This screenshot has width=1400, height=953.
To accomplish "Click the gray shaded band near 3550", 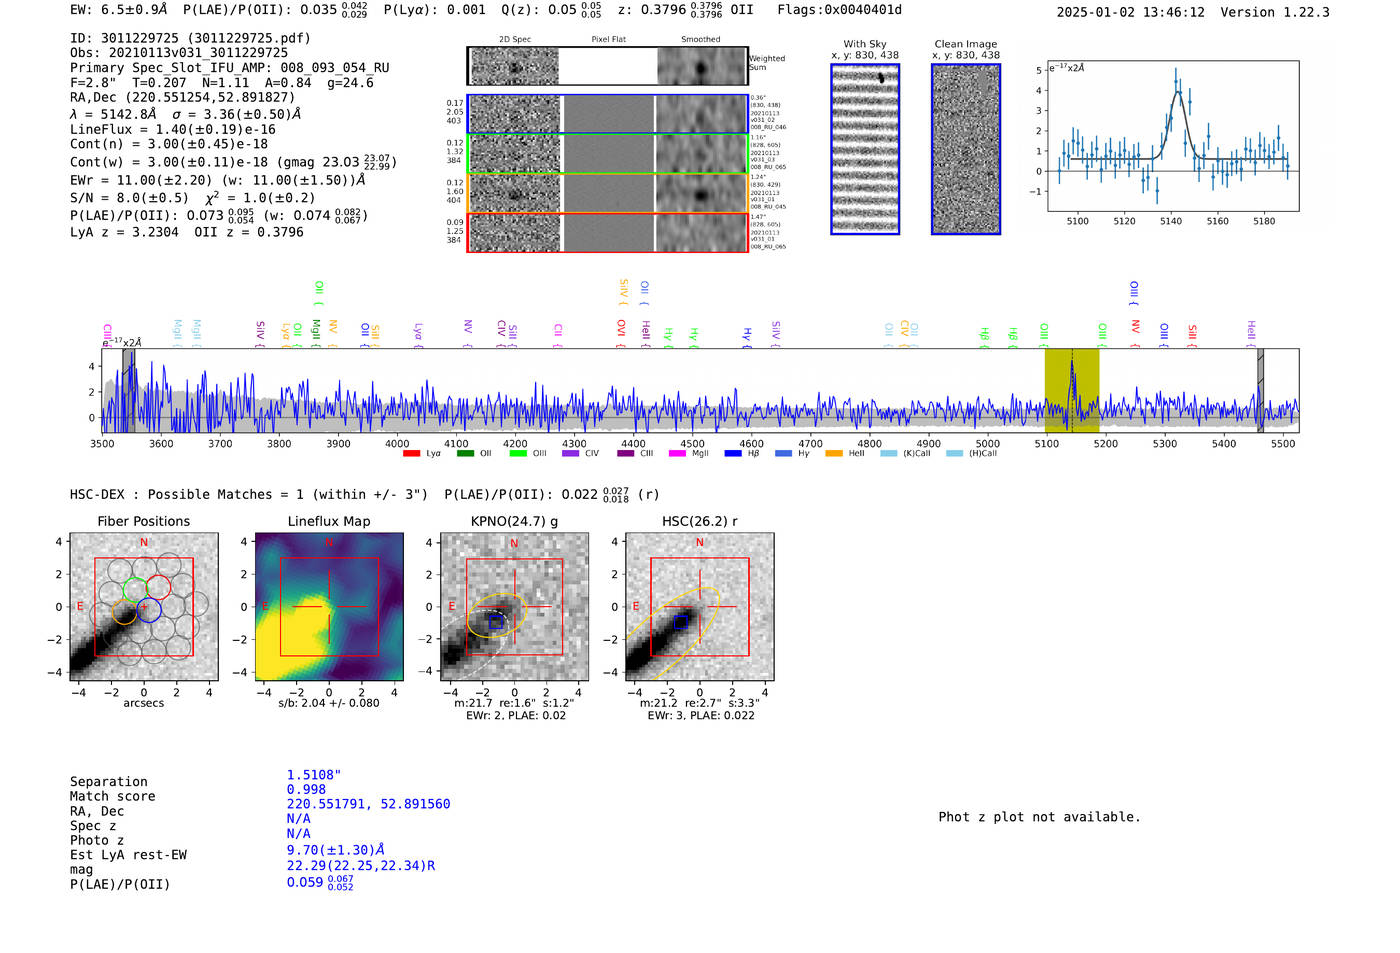I will [x=128, y=390].
